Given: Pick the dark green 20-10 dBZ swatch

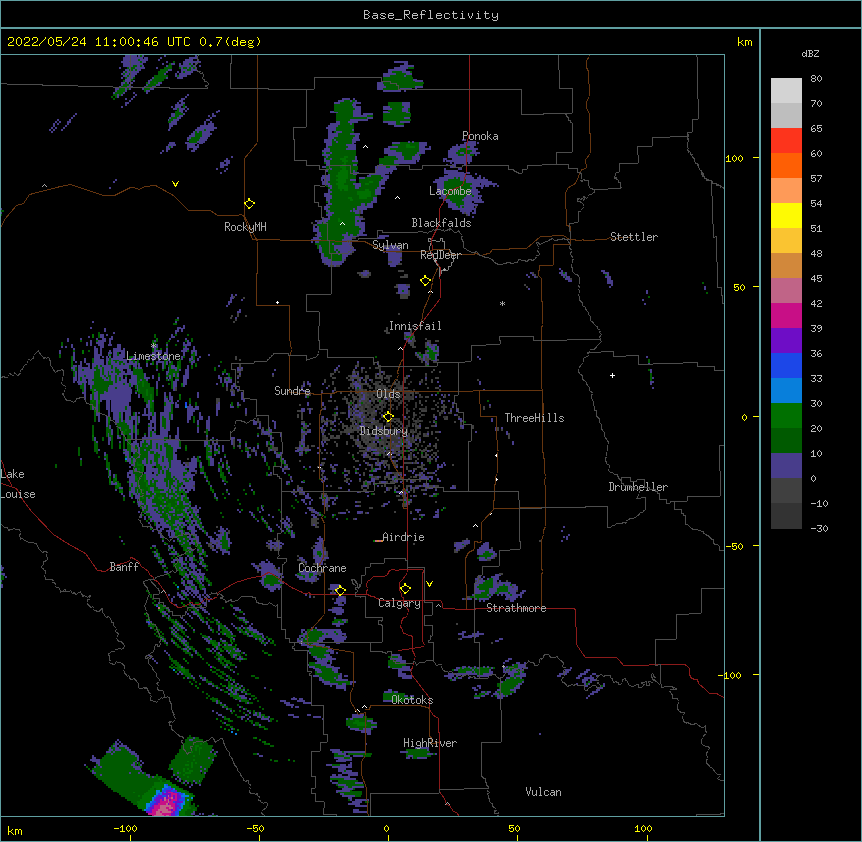Looking at the screenshot, I should (786, 441).
